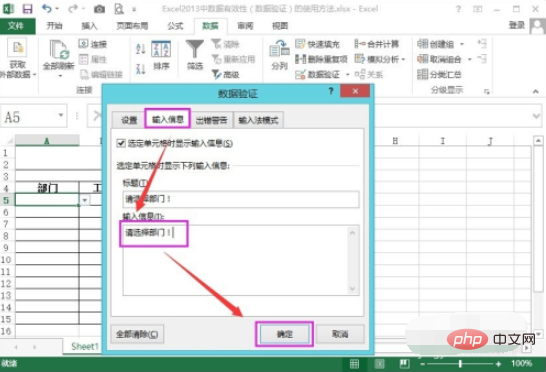Click the Undo arrow icon
The image size is (546, 372).
point(46,8)
